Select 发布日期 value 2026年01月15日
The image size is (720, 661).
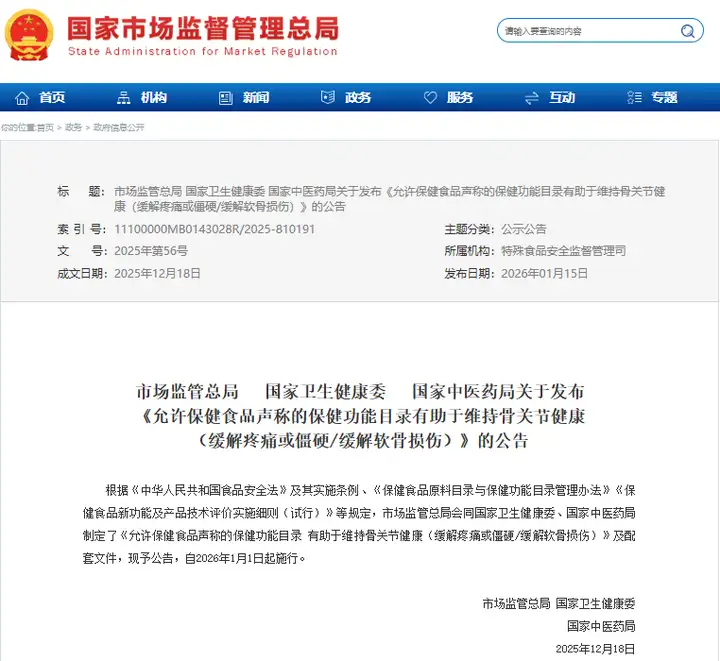click(545, 274)
